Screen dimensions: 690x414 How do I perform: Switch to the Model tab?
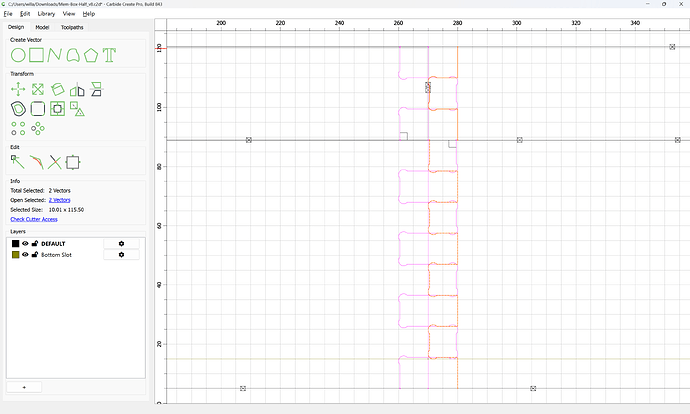pyautogui.click(x=42, y=27)
